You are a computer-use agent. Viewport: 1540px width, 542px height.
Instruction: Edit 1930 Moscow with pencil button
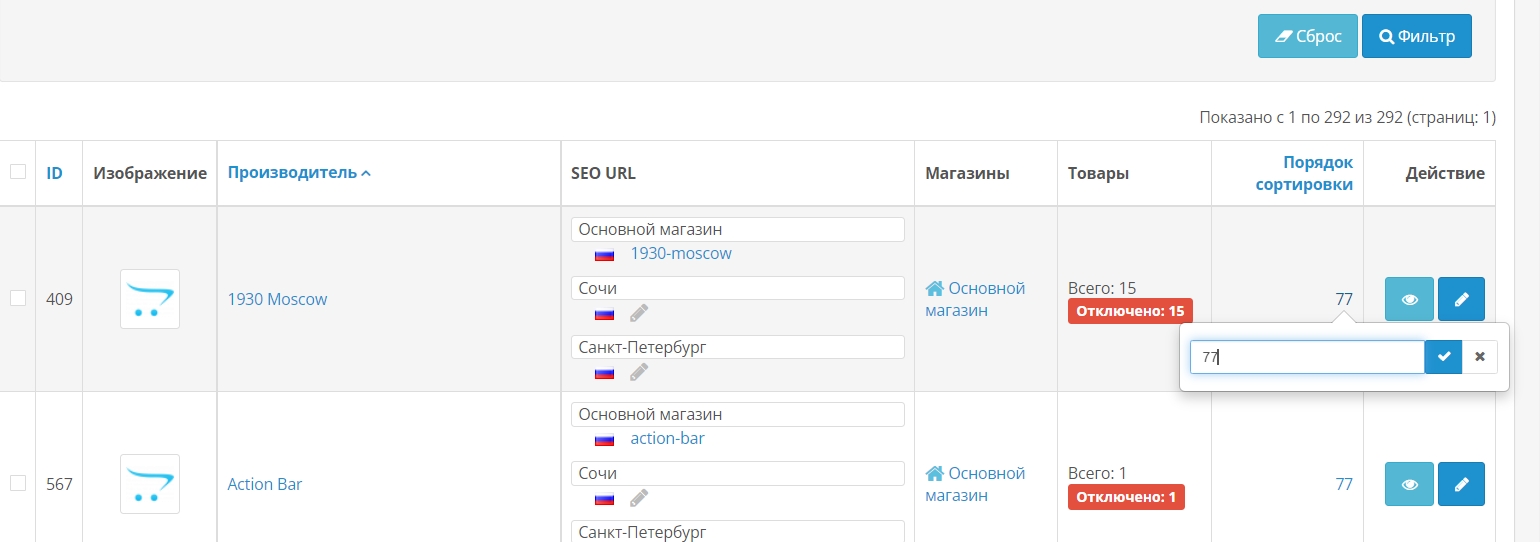(x=1461, y=299)
